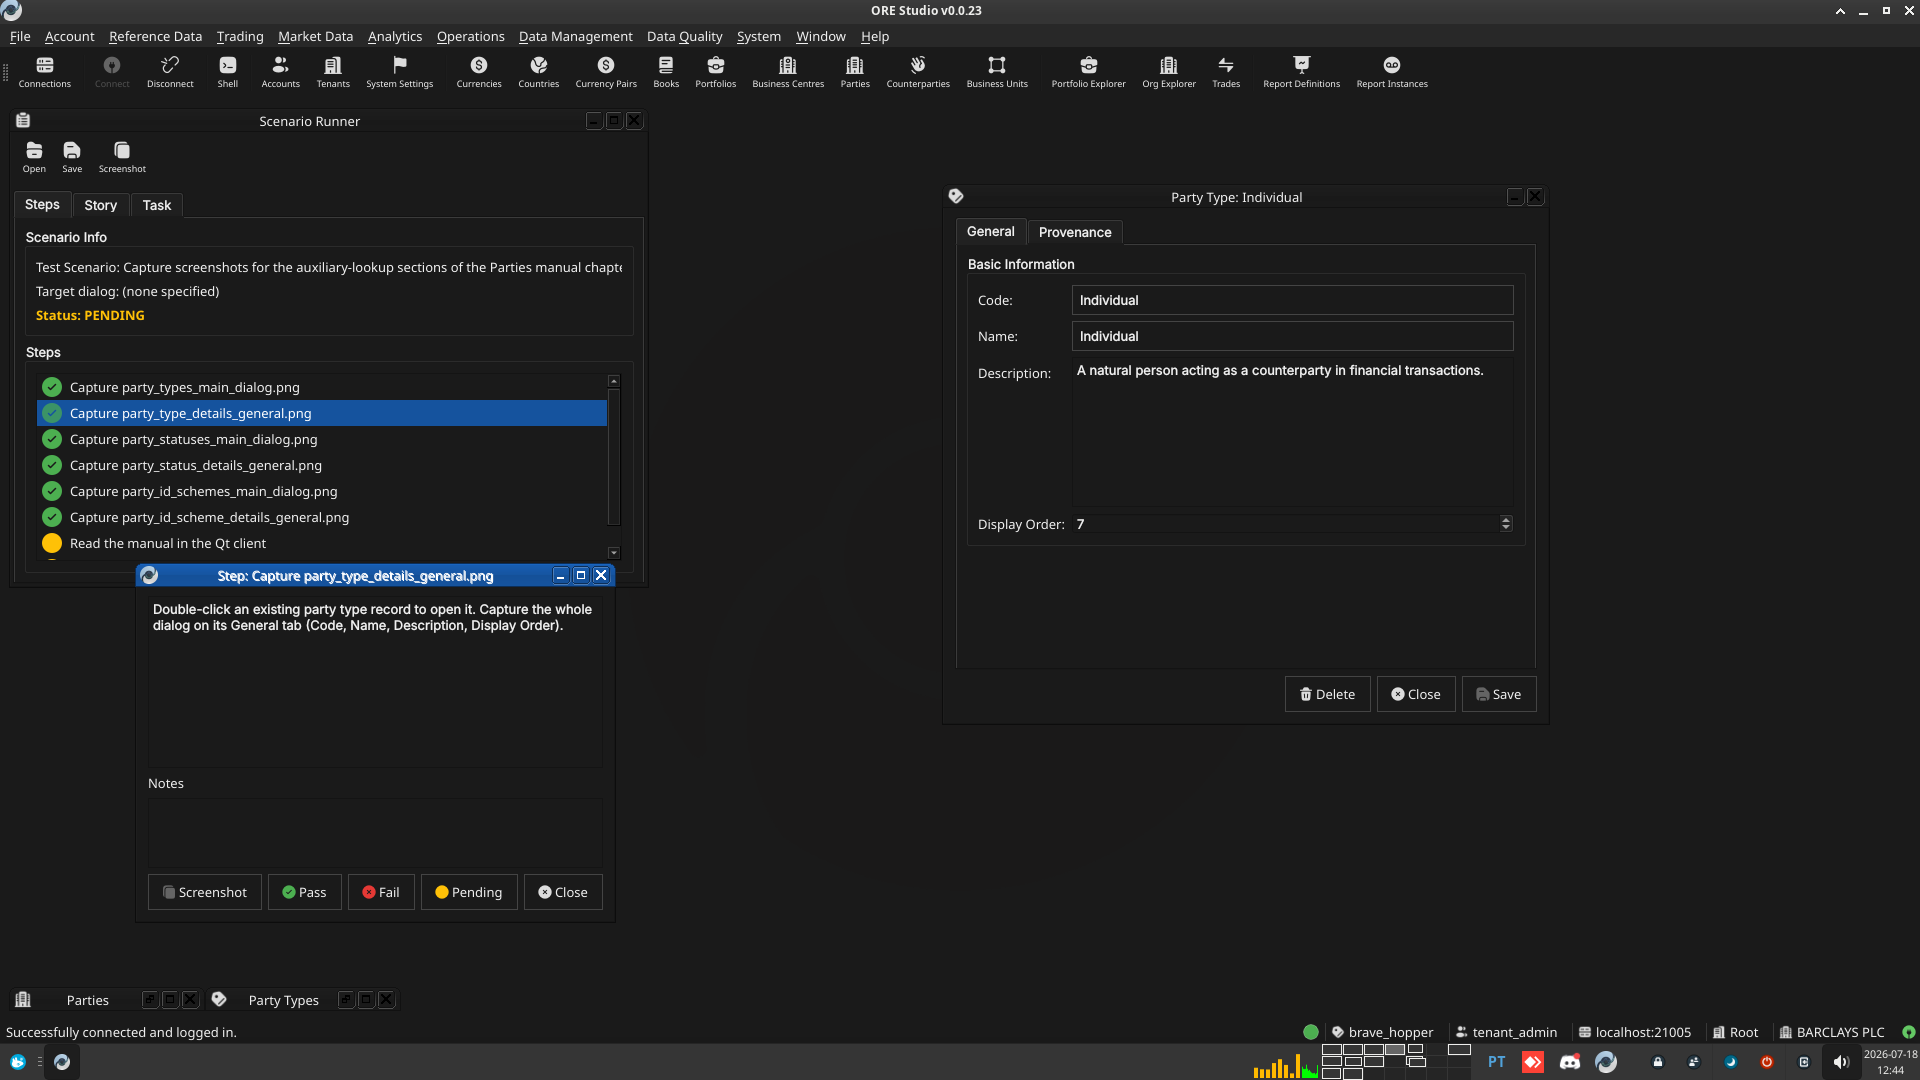Select the General tab in Party Type
The image size is (1920, 1080).
(990, 231)
